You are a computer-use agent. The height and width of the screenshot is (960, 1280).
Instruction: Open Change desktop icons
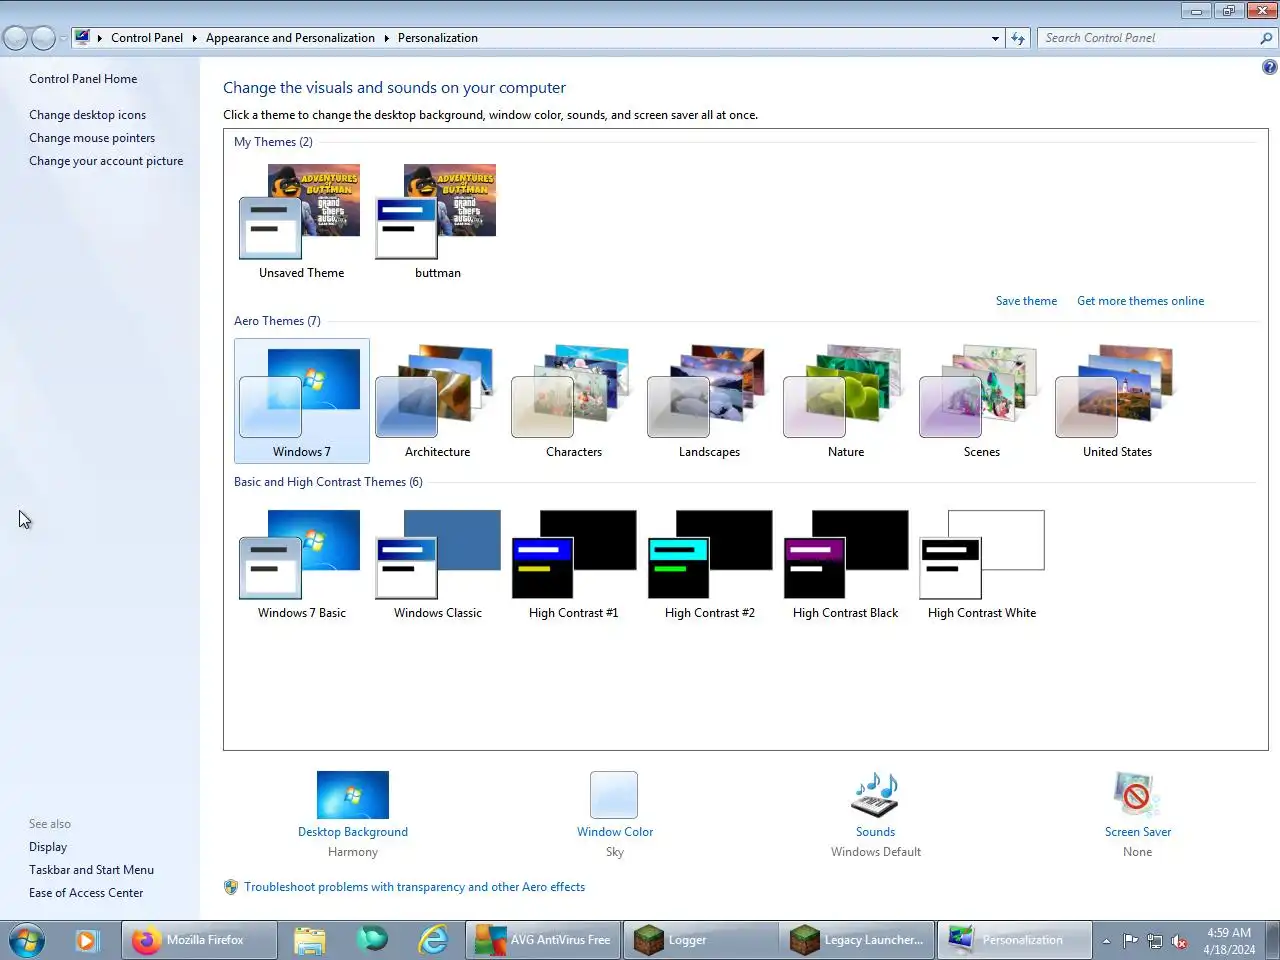[87, 115]
